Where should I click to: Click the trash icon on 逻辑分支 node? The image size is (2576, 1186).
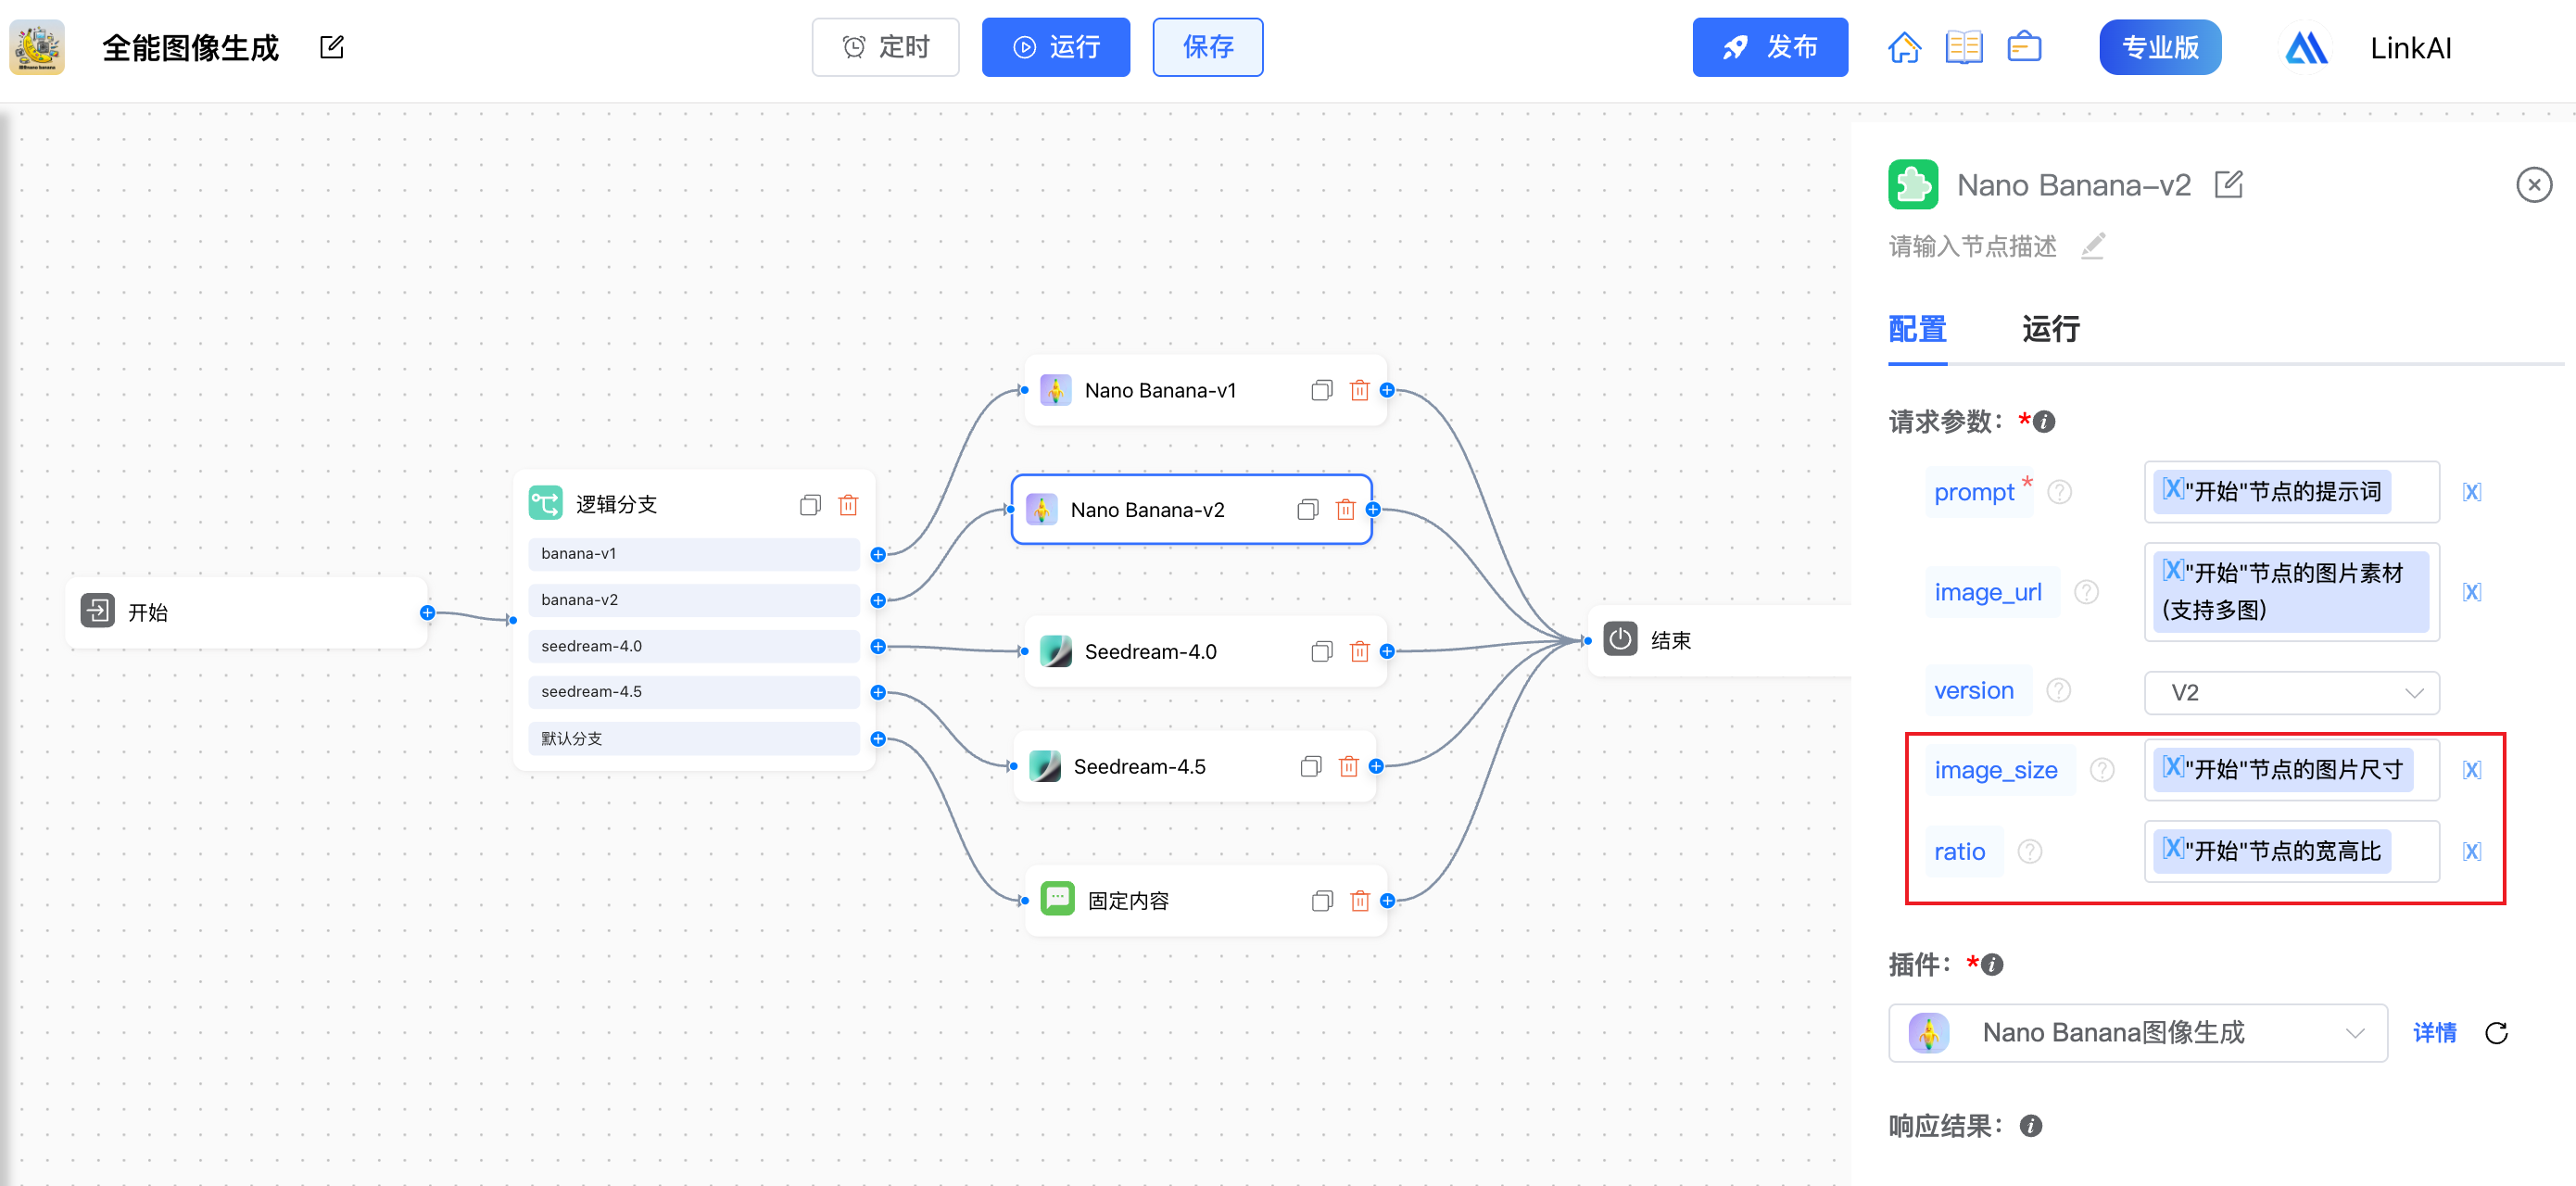coord(848,505)
